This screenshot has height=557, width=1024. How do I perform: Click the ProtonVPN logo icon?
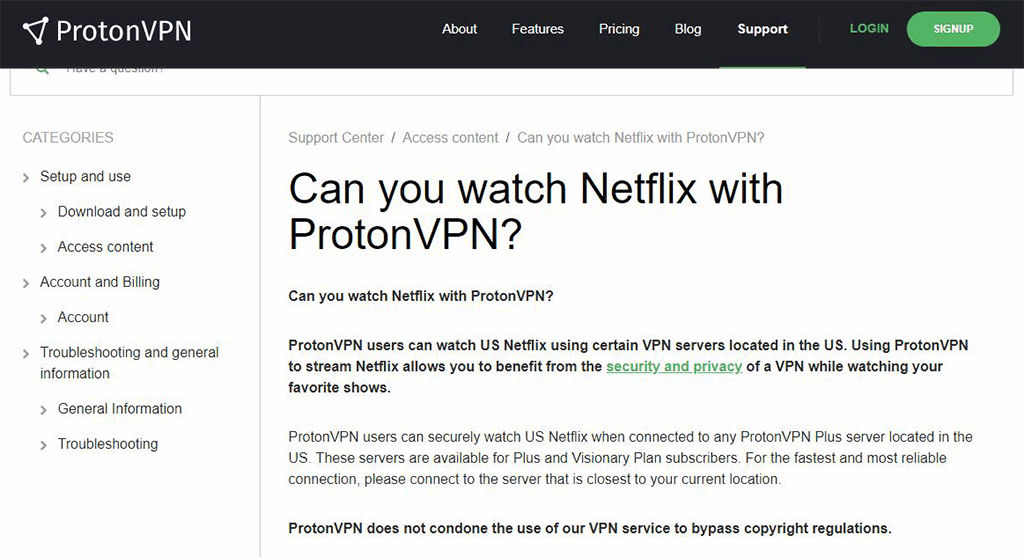pos(36,31)
